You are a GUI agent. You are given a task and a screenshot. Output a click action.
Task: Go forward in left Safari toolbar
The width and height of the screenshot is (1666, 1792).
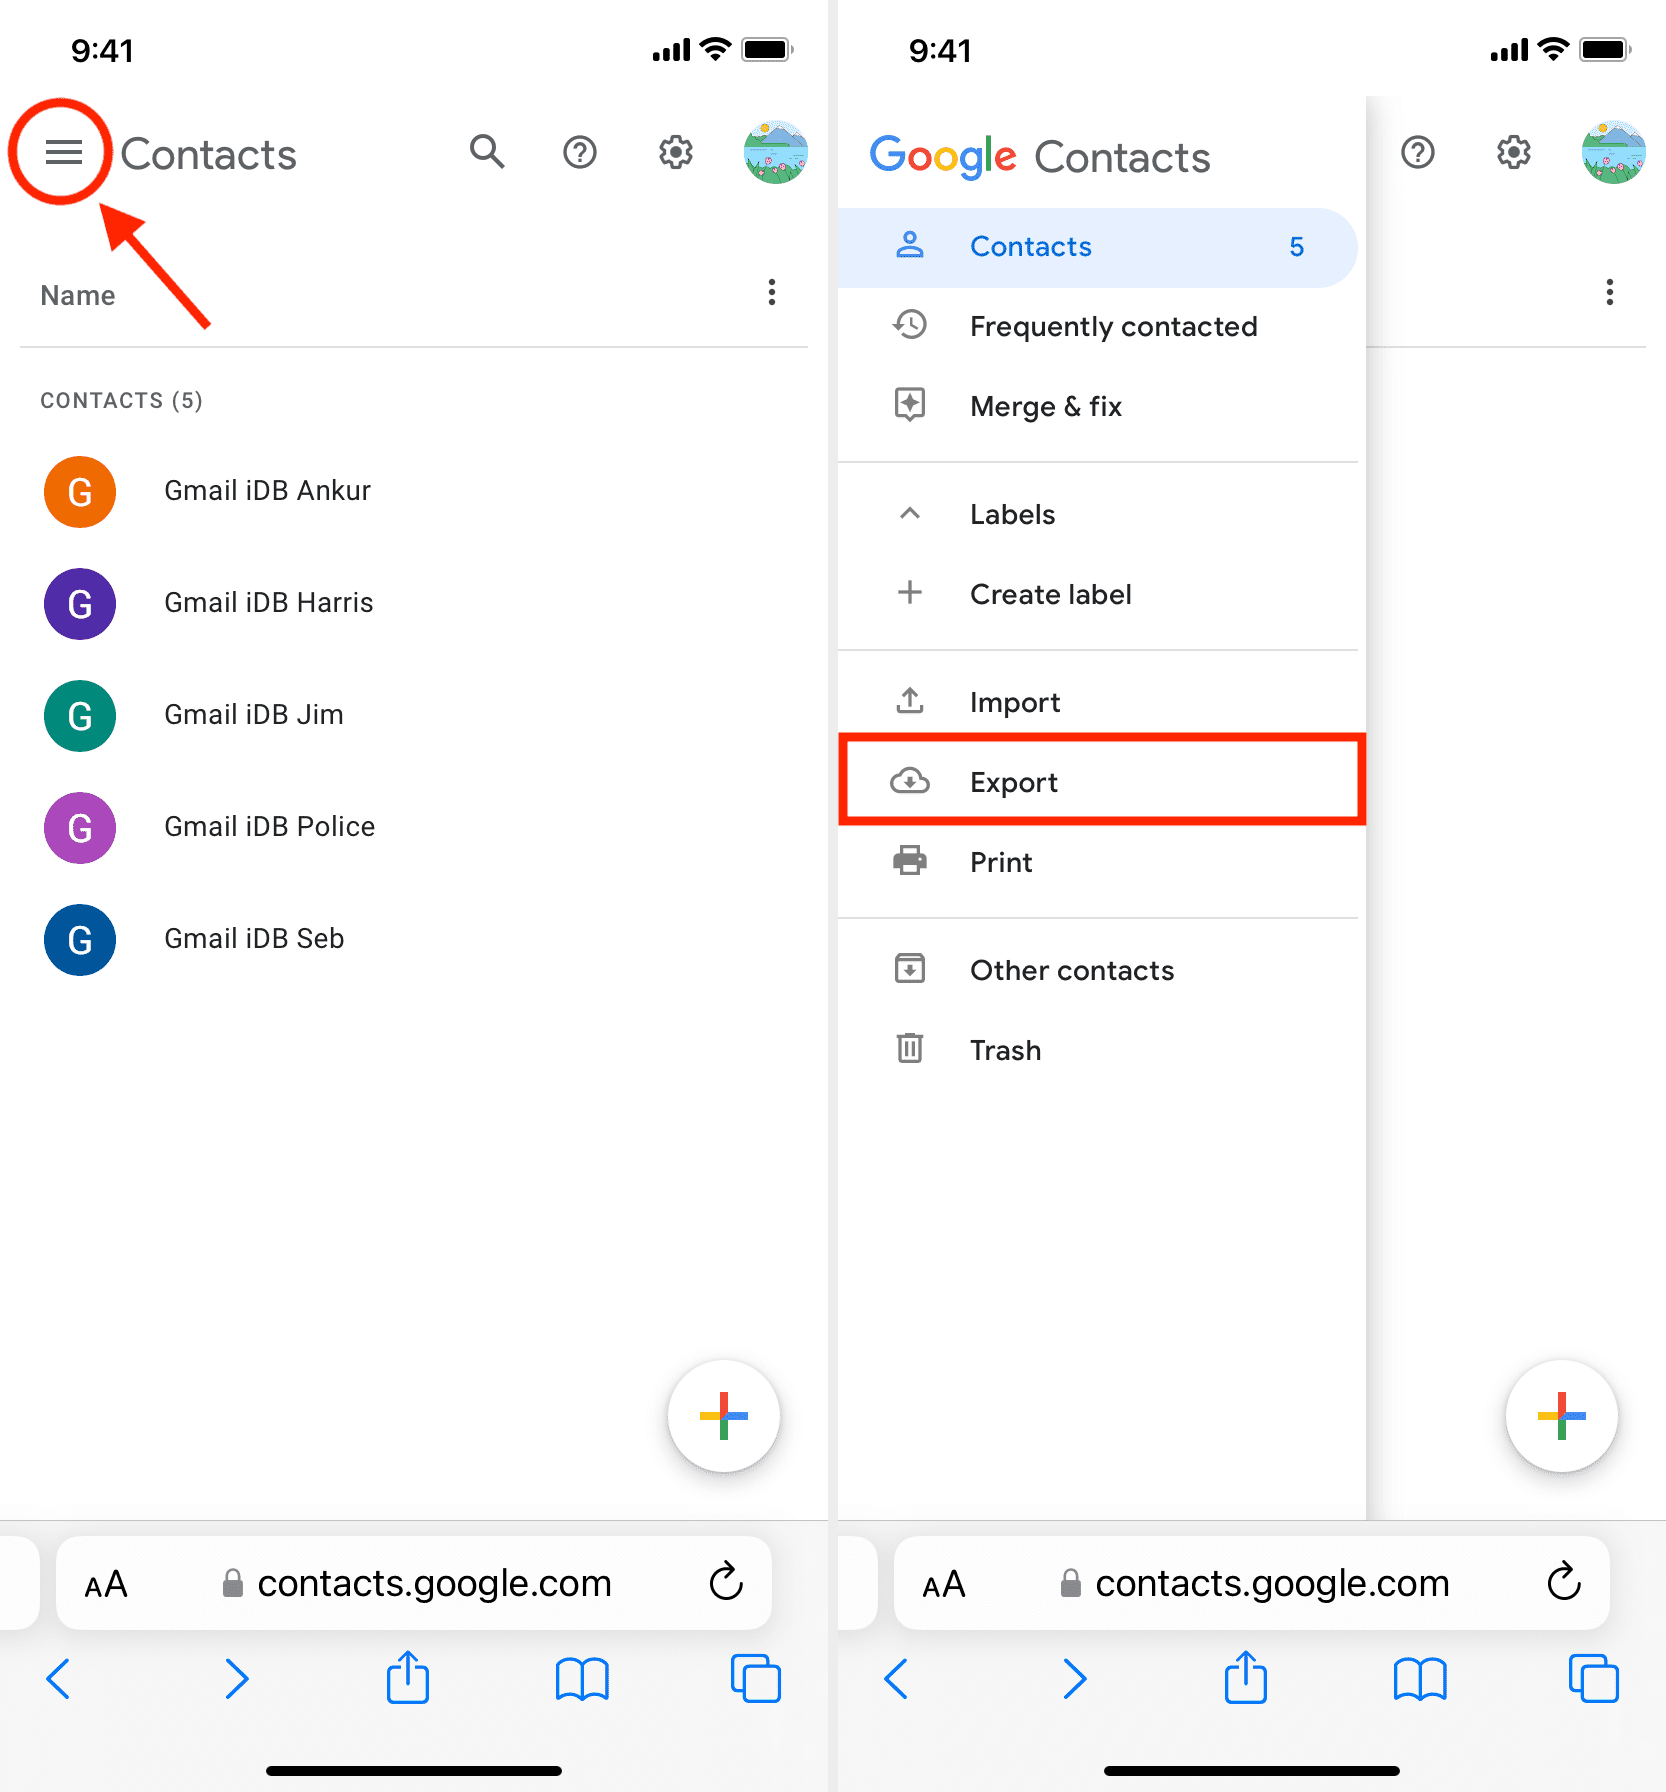(236, 1678)
